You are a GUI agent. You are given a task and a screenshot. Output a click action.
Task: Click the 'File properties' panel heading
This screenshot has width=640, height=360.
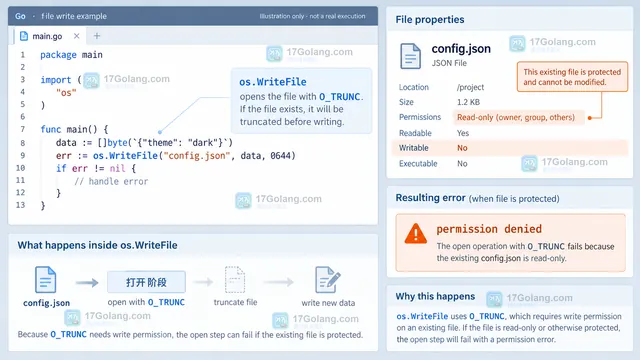(430, 20)
